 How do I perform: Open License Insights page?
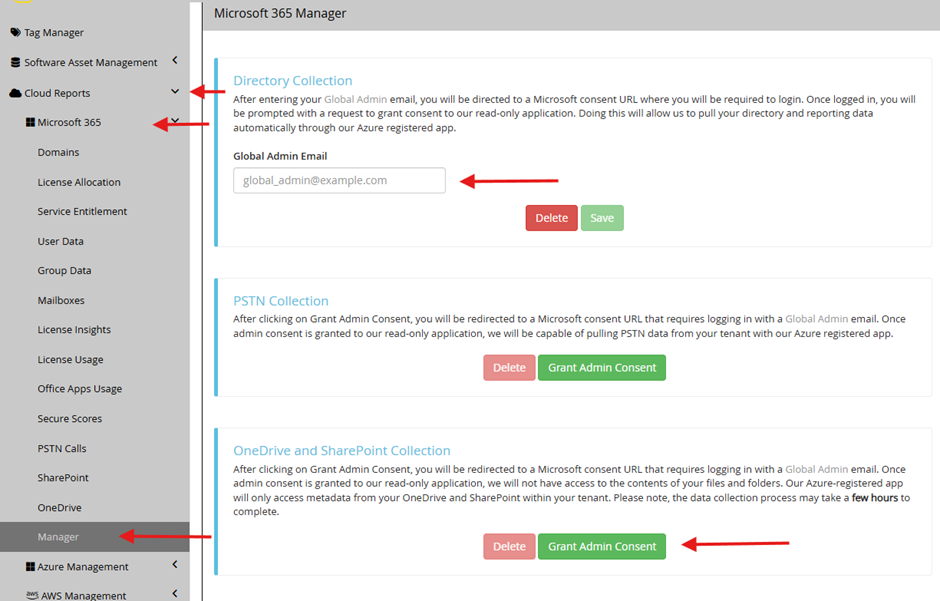tap(74, 330)
